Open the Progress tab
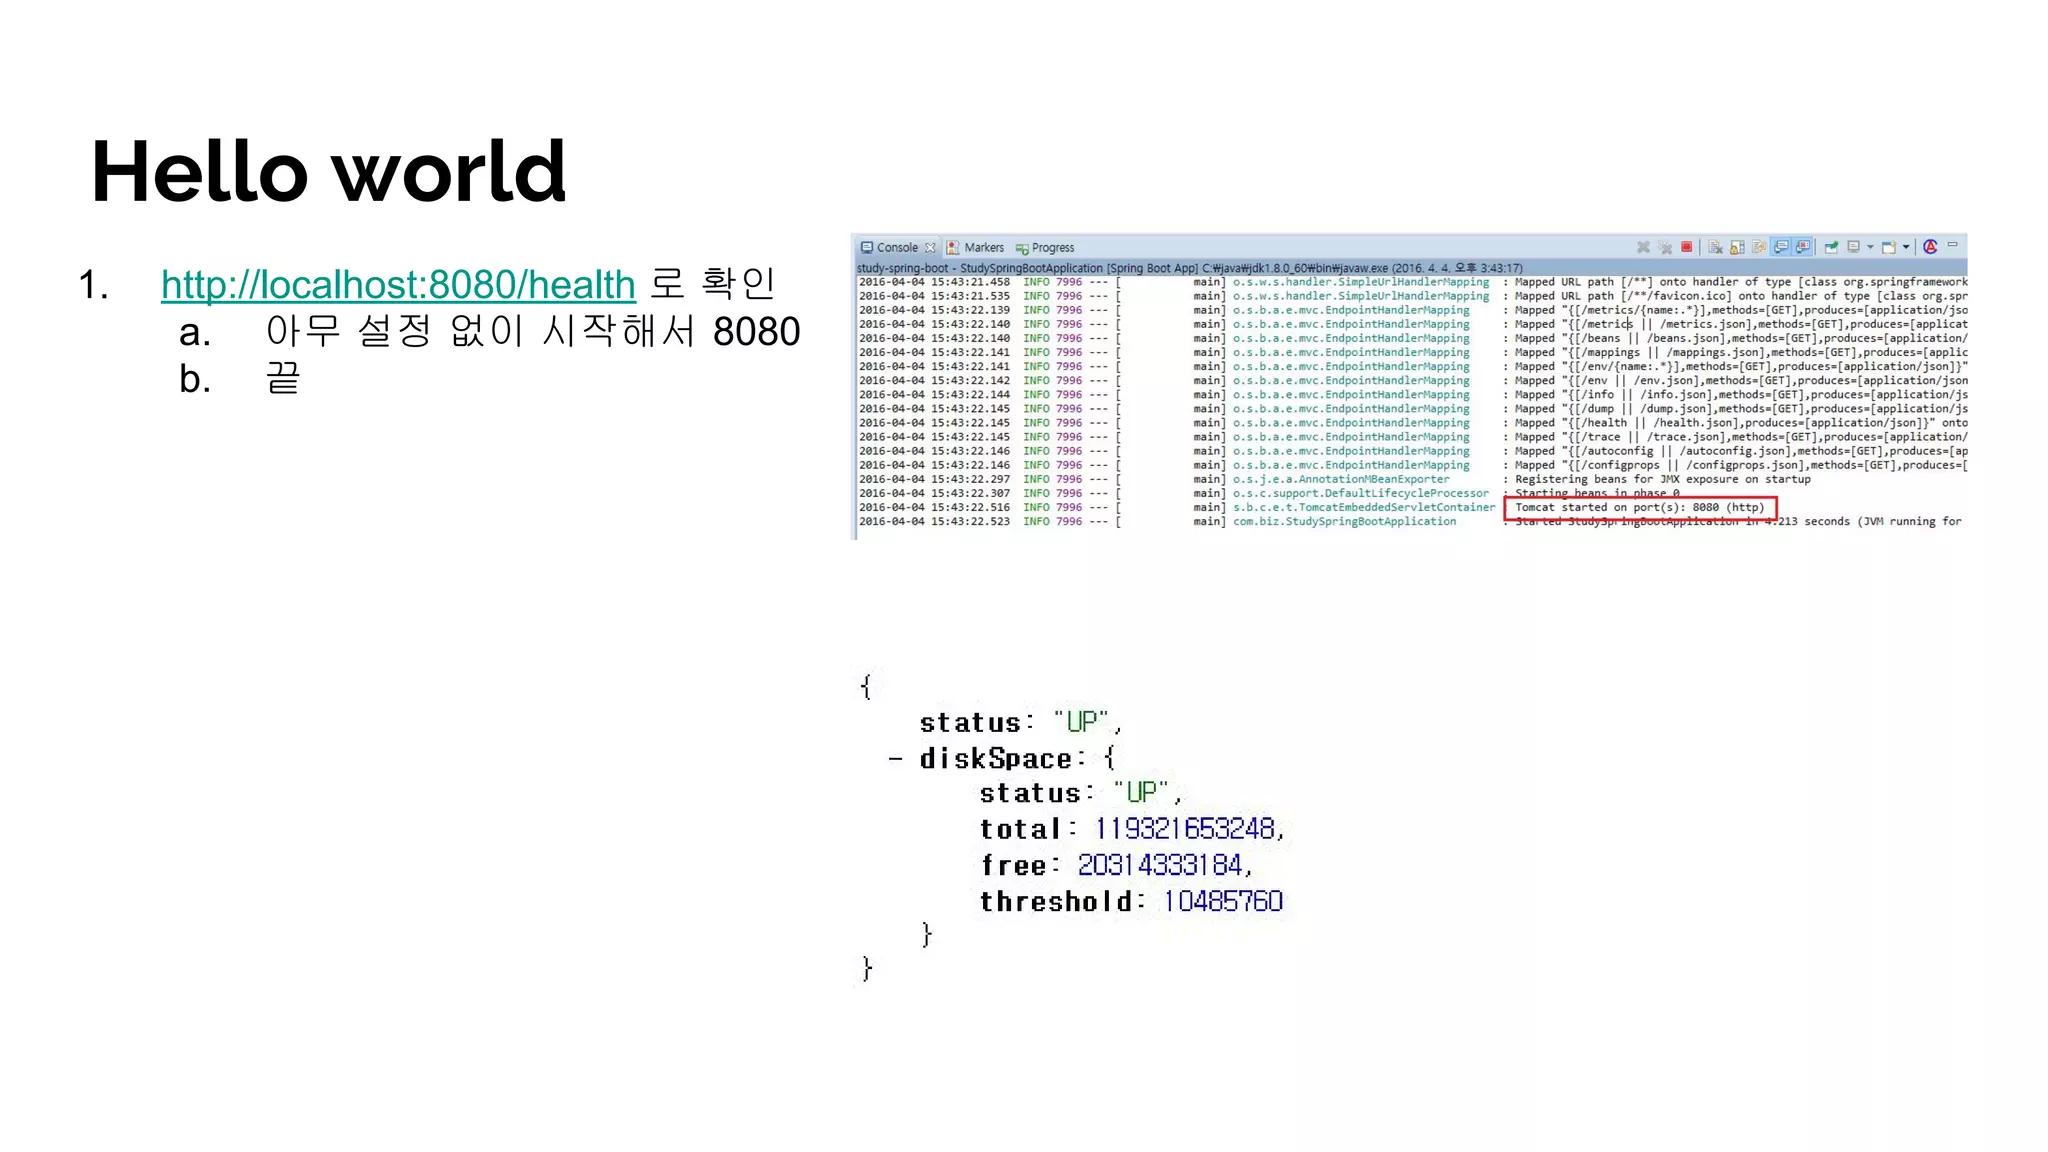Viewport: 2048px width, 1152px height. click(x=1045, y=247)
